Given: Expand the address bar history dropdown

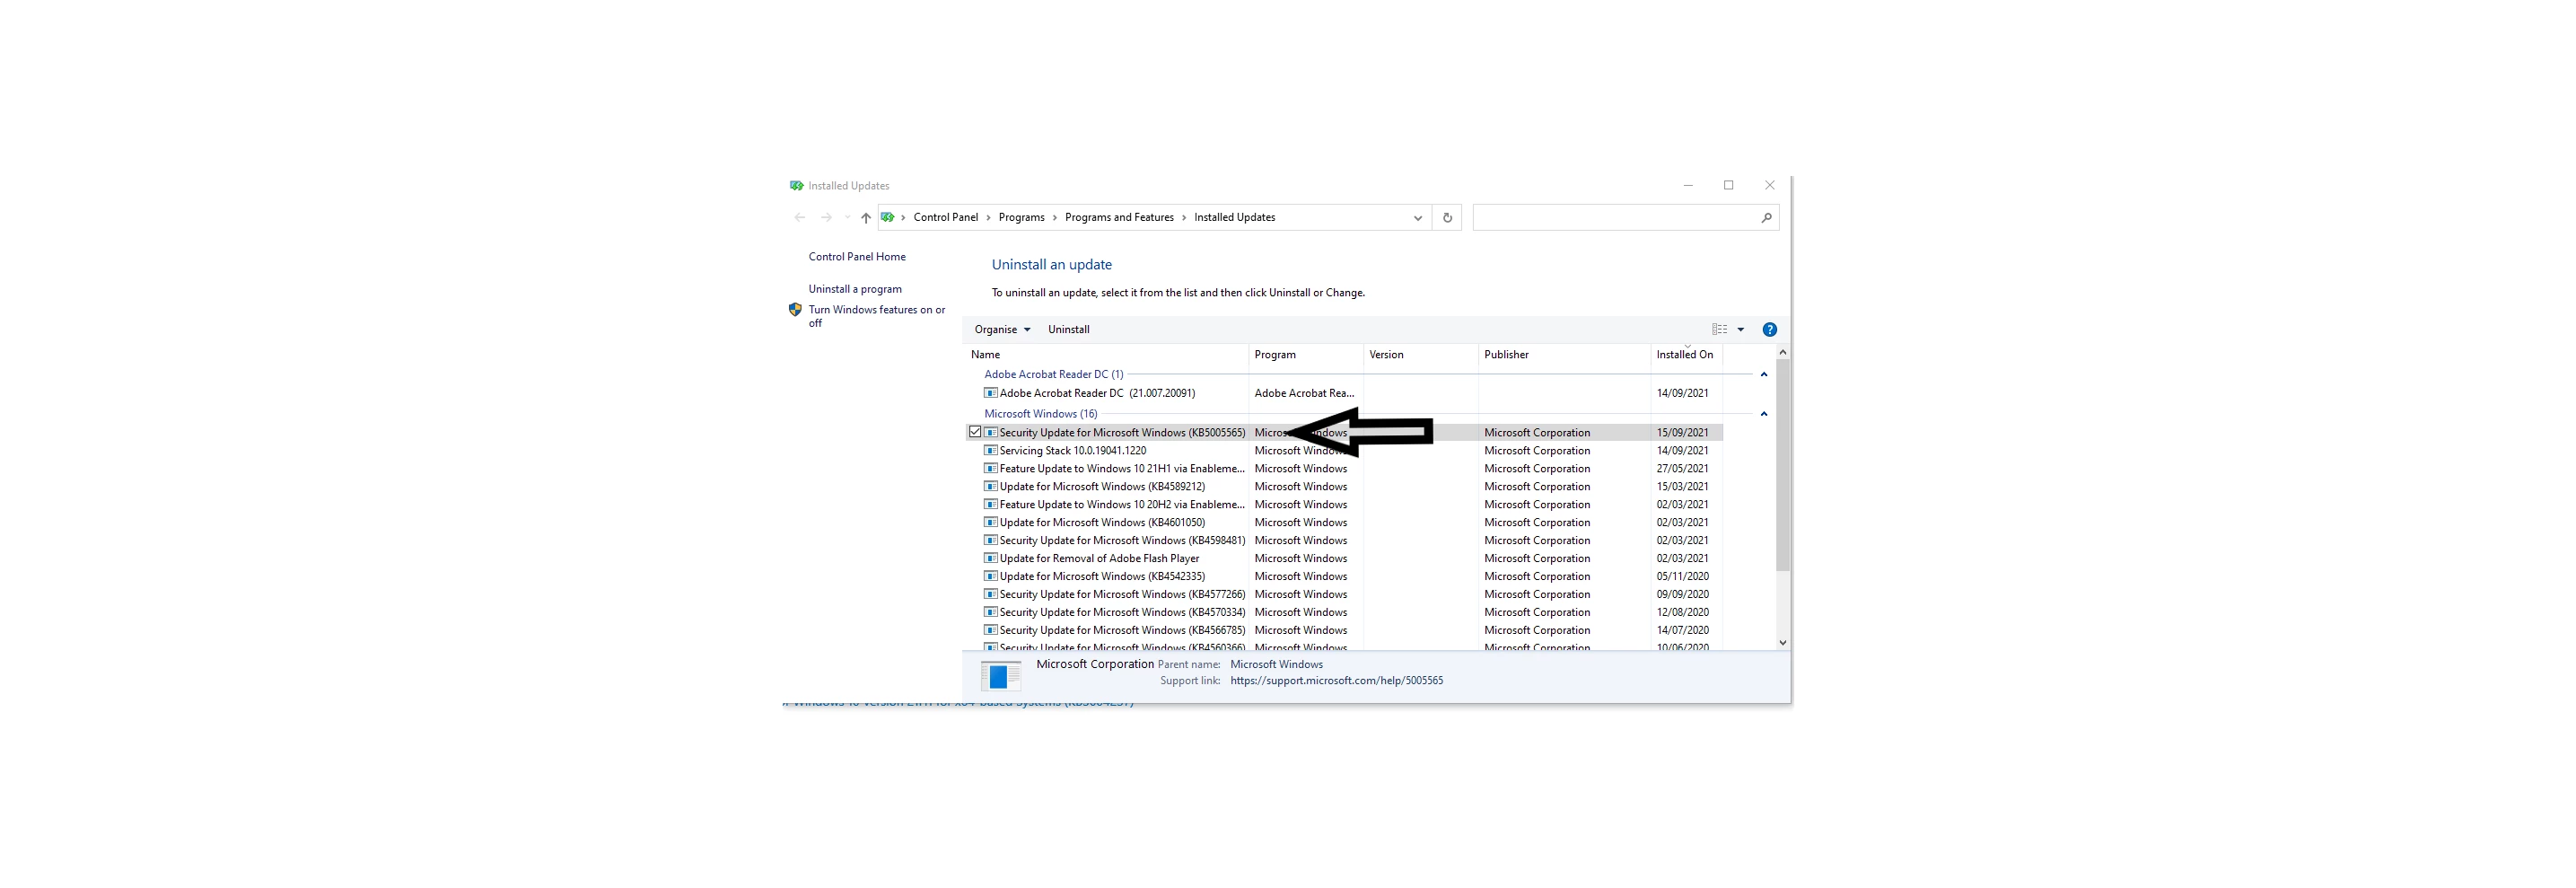Looking at the screenshot, I should (x=1417, y=218).
